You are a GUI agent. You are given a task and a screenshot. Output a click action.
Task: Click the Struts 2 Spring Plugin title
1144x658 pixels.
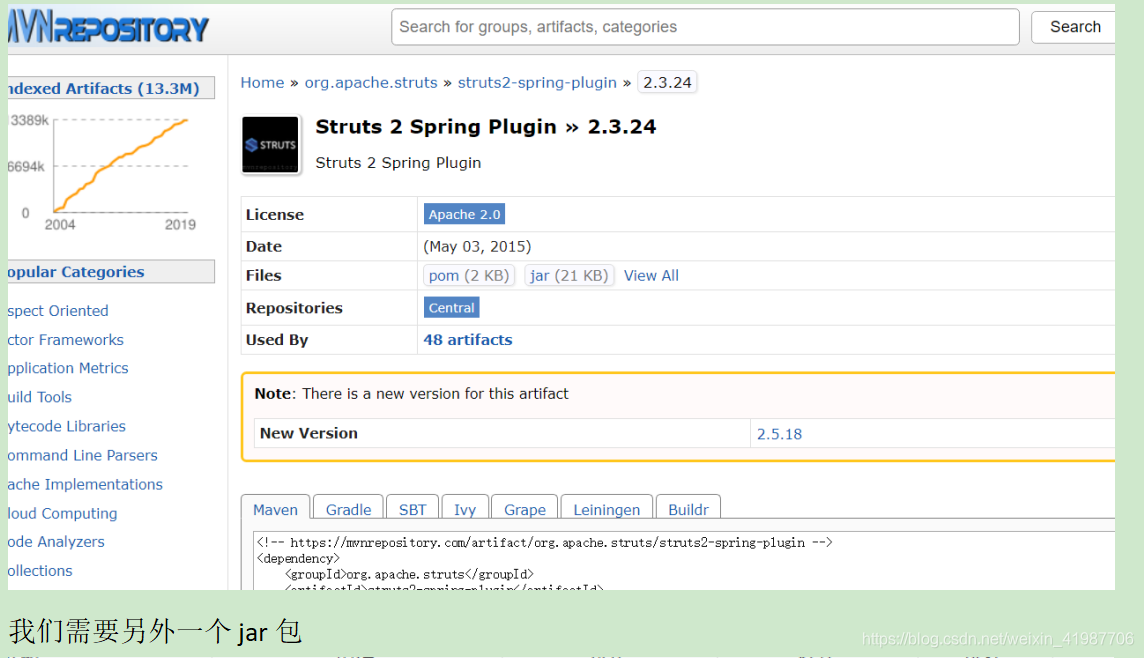pyautogui.click(x=485, y=127)
